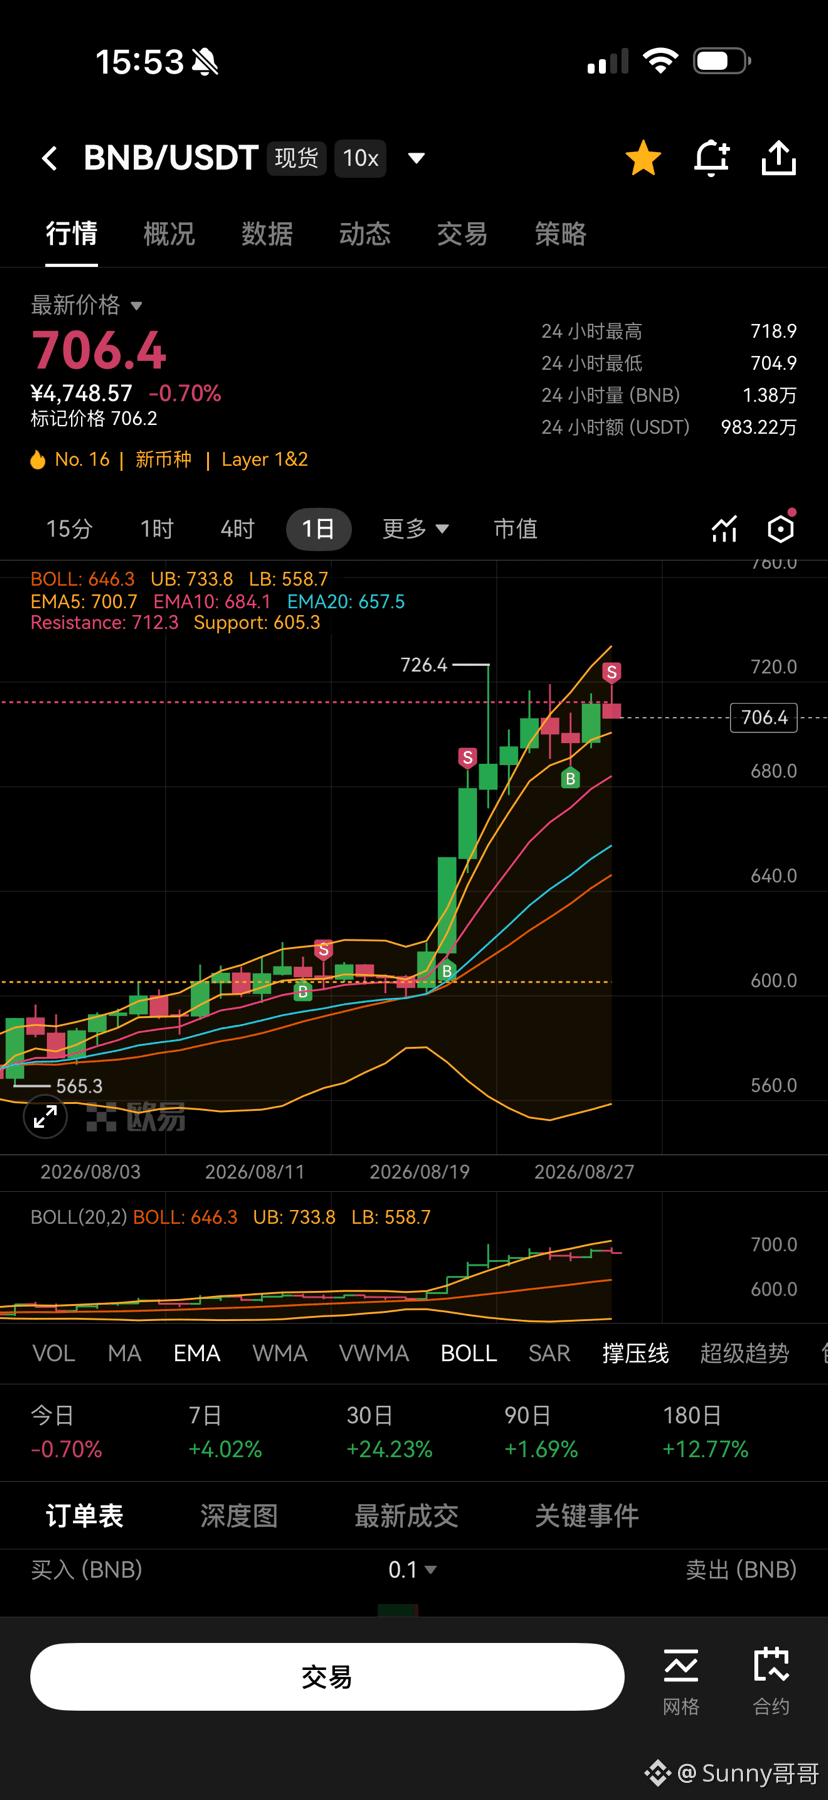Tap the 今日 -0.70% change

[66, 1433]
